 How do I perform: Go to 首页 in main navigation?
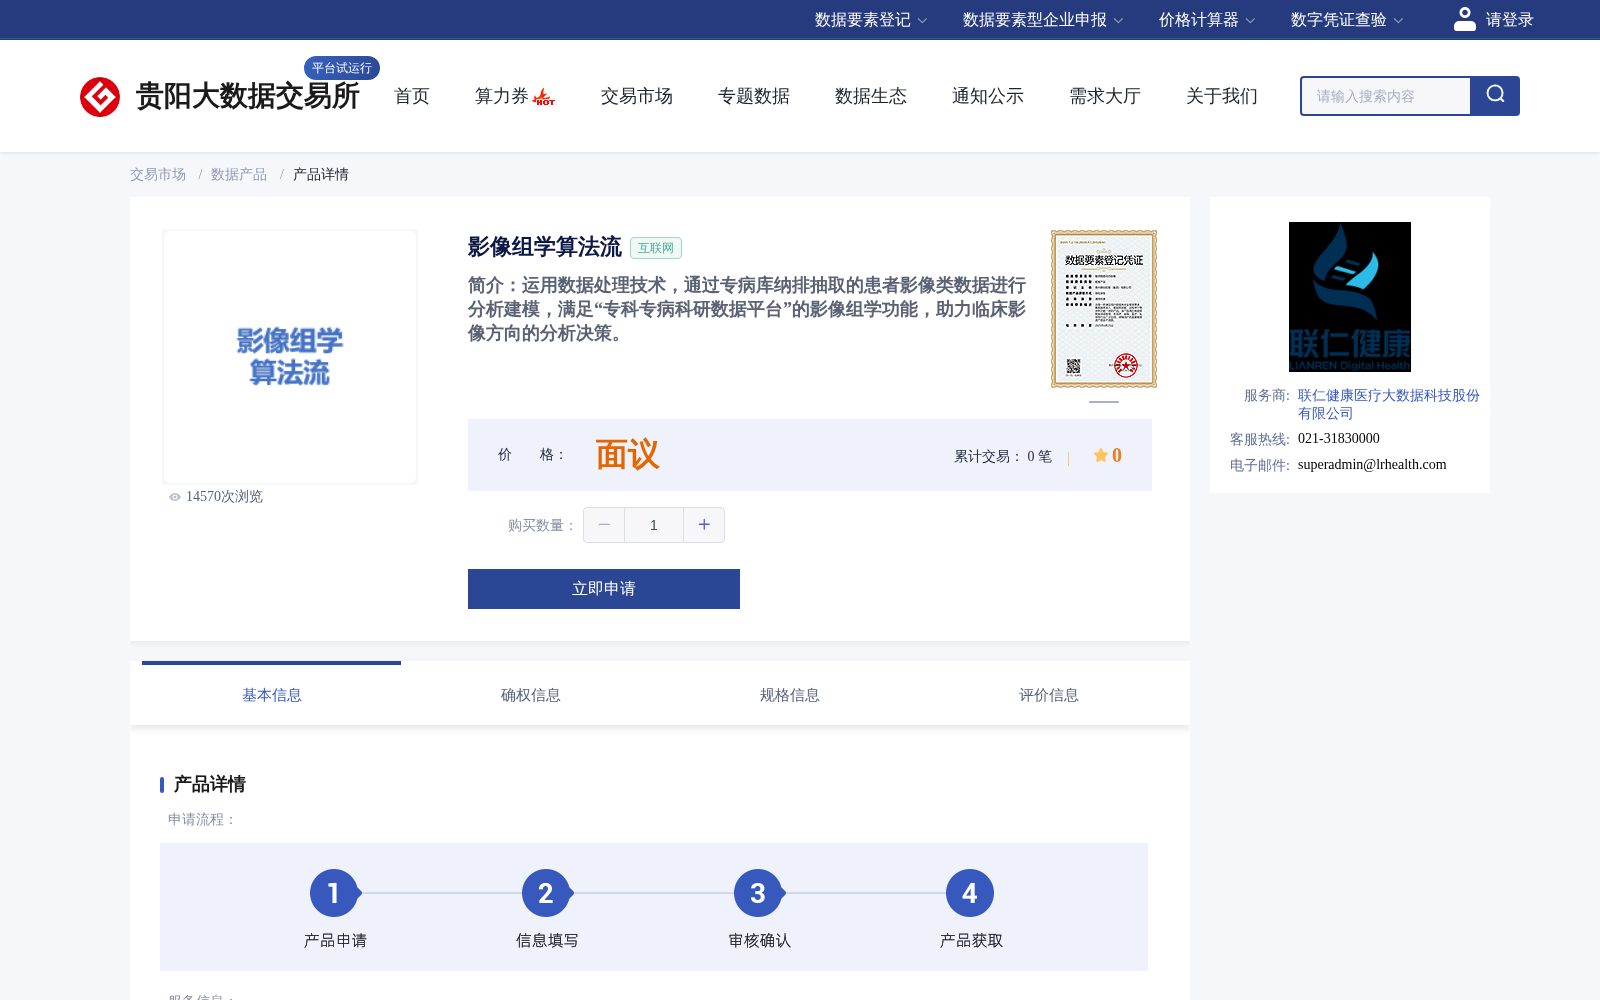click(412, 96)
